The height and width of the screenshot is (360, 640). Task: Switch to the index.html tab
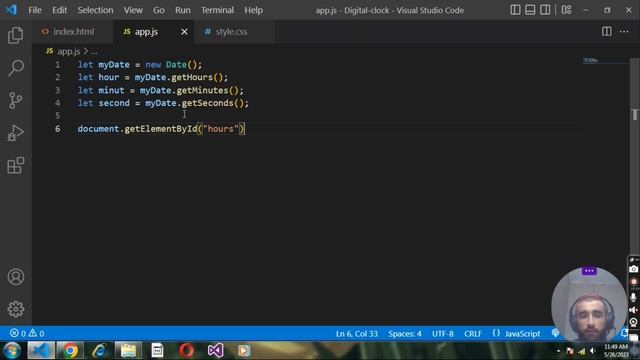pyautogui.click(x=73, y=31)
